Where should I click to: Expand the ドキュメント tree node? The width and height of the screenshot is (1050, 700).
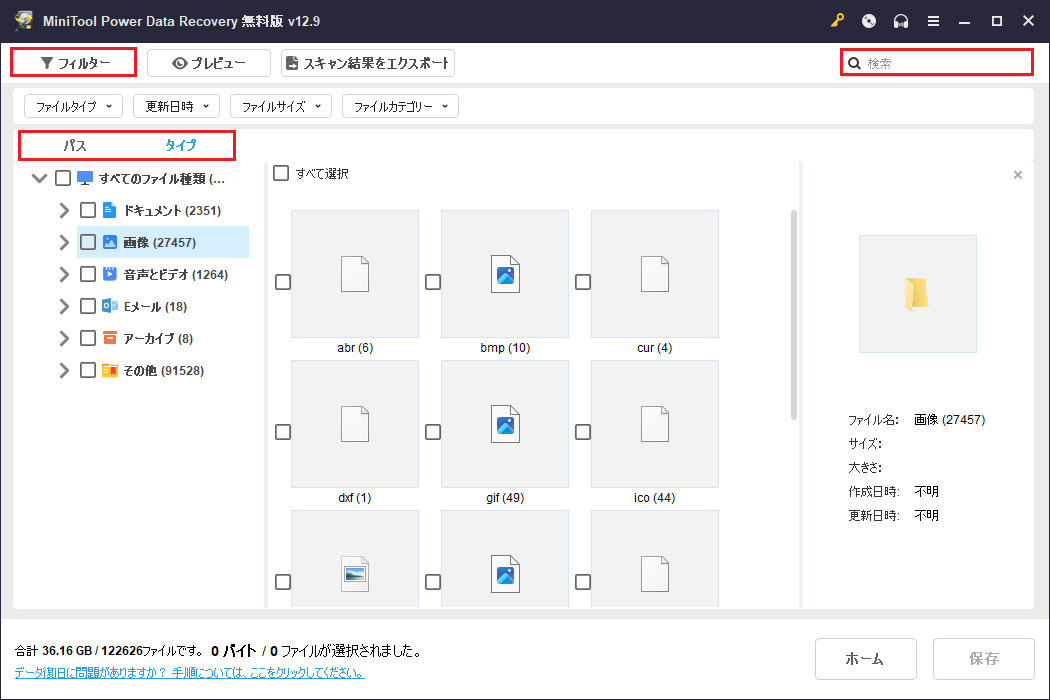pos(64,210)
